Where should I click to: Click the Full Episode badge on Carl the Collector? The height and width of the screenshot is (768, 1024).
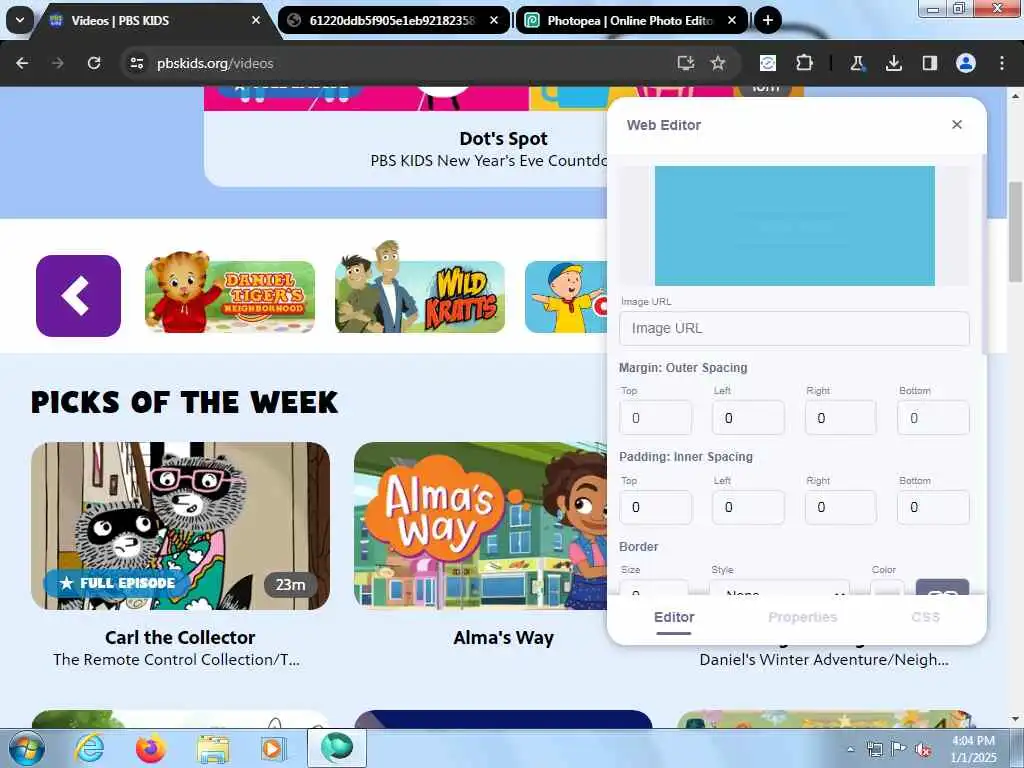tap(118, 583)
